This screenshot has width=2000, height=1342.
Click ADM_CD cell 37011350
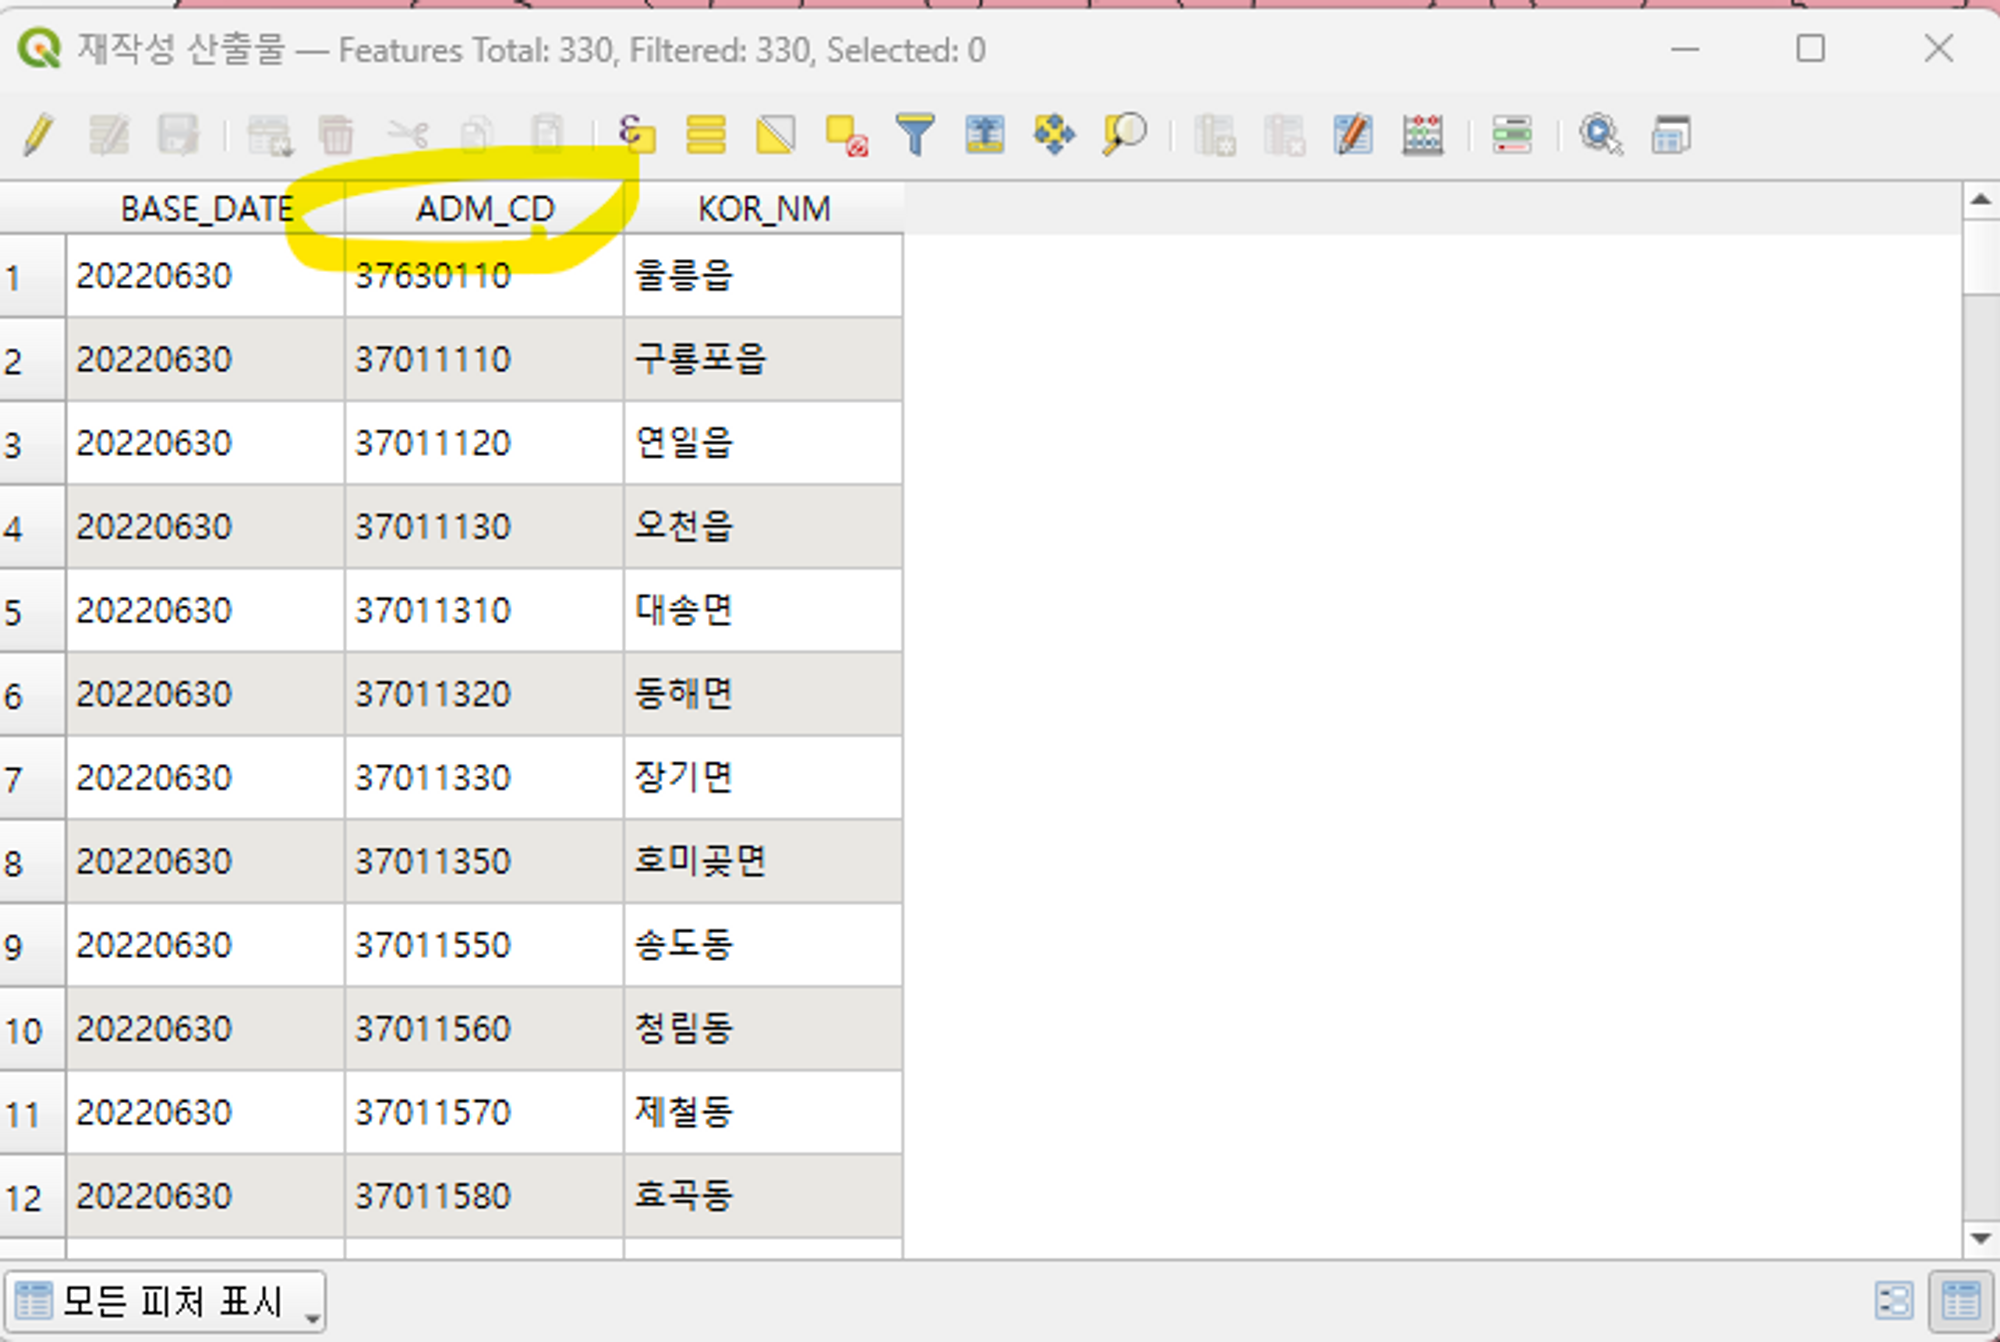tap(484, 862)
